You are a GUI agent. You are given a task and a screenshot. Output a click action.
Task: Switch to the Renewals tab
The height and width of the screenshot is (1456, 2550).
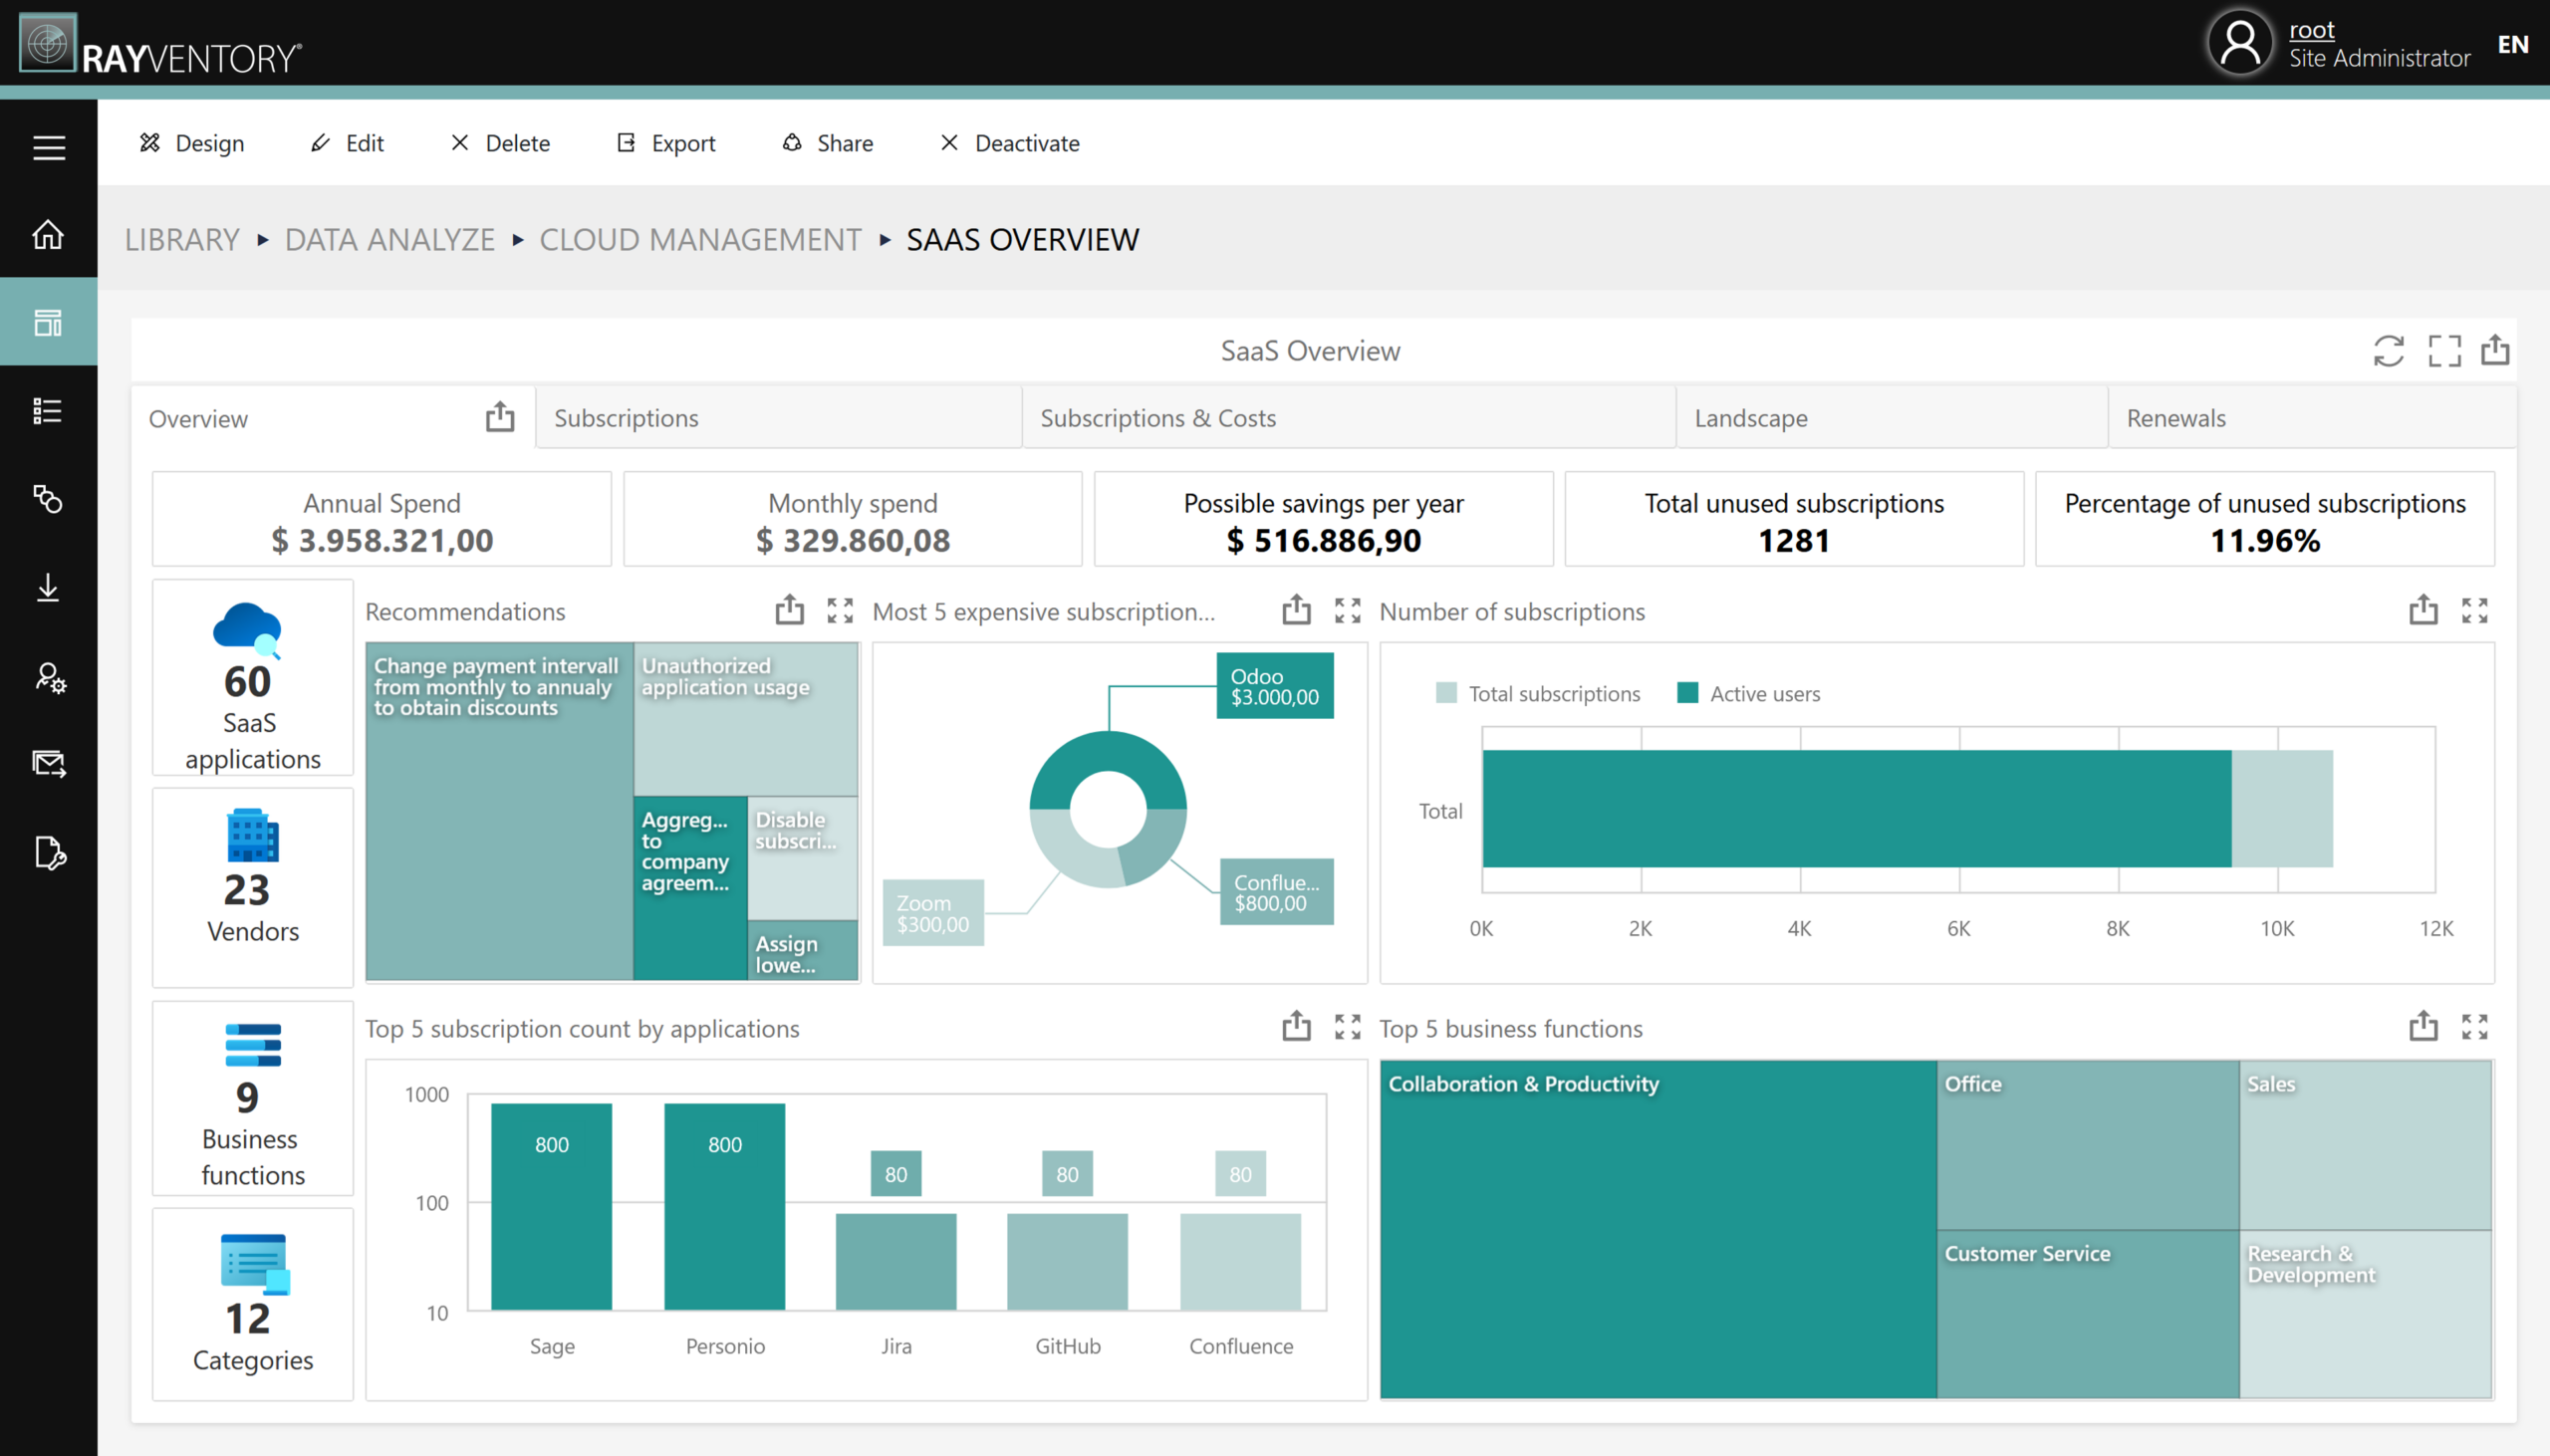coord(2177,417)
